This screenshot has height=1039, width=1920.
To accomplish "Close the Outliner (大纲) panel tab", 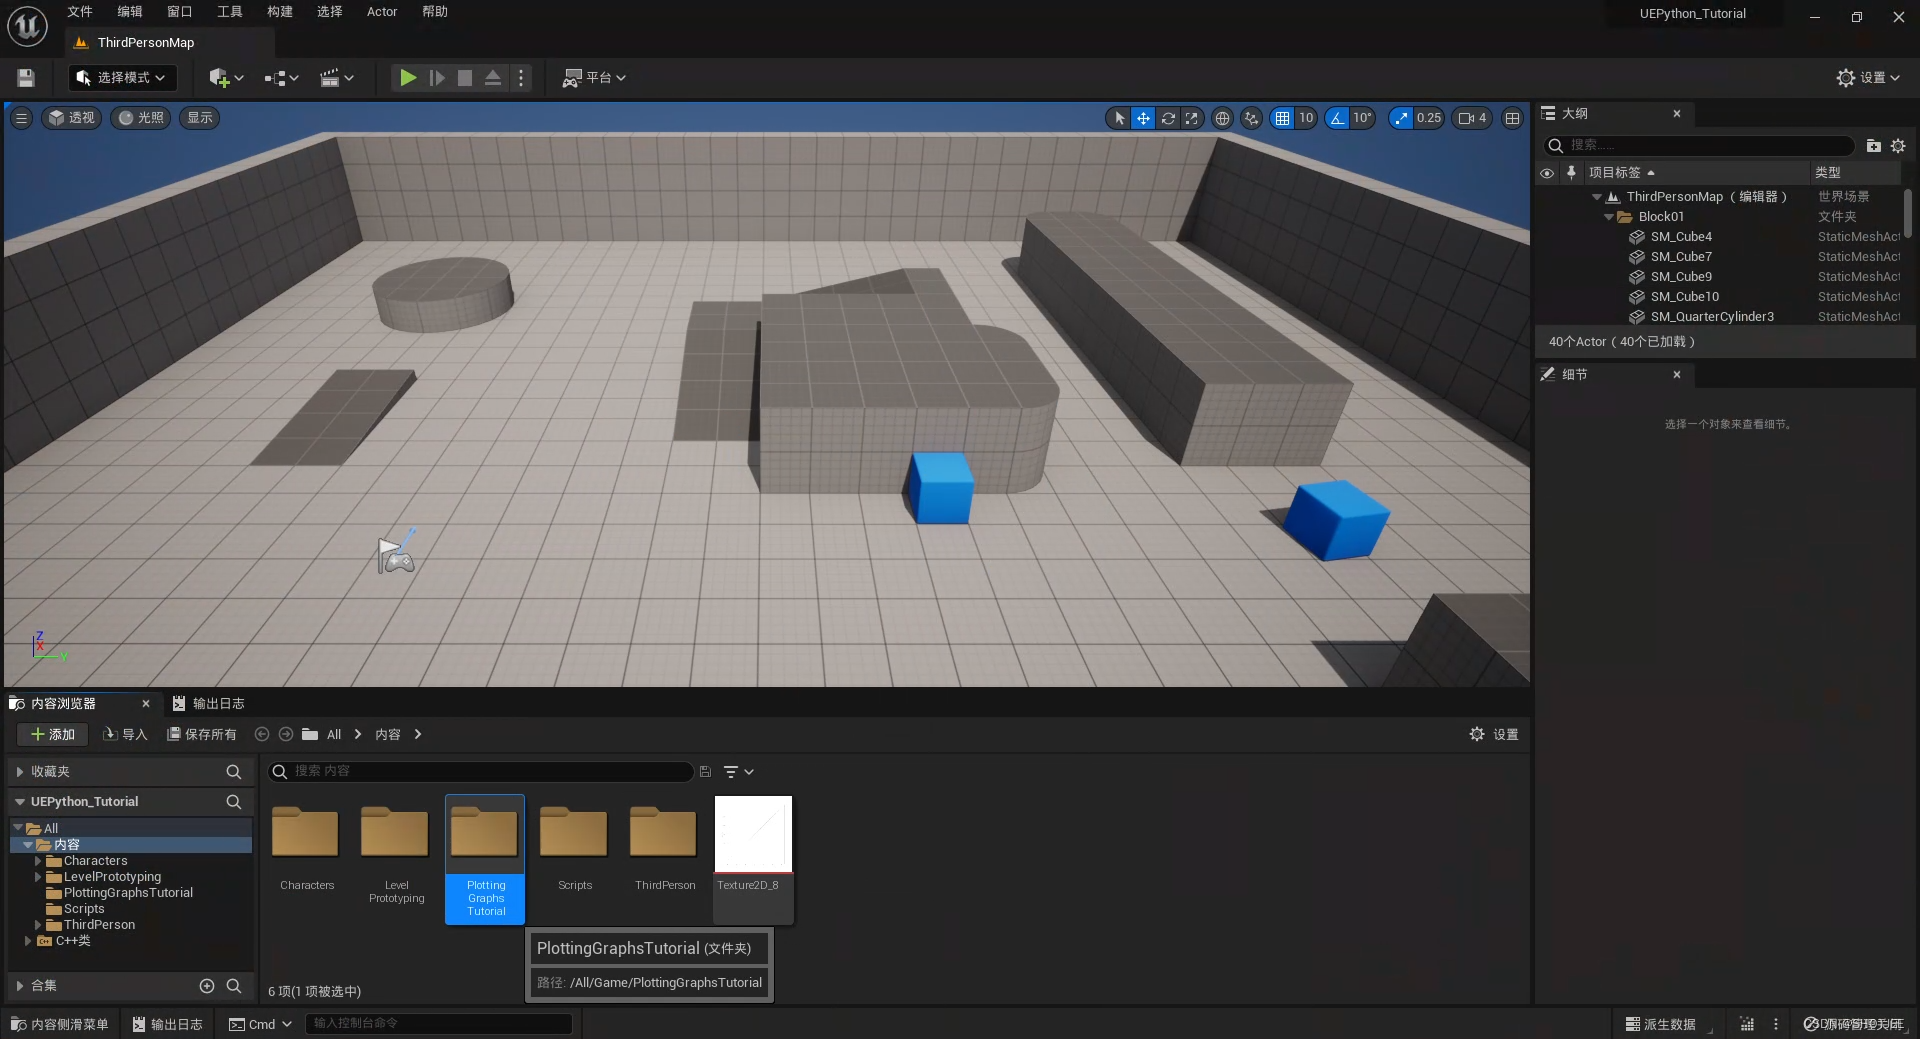I will (1677, 114).
